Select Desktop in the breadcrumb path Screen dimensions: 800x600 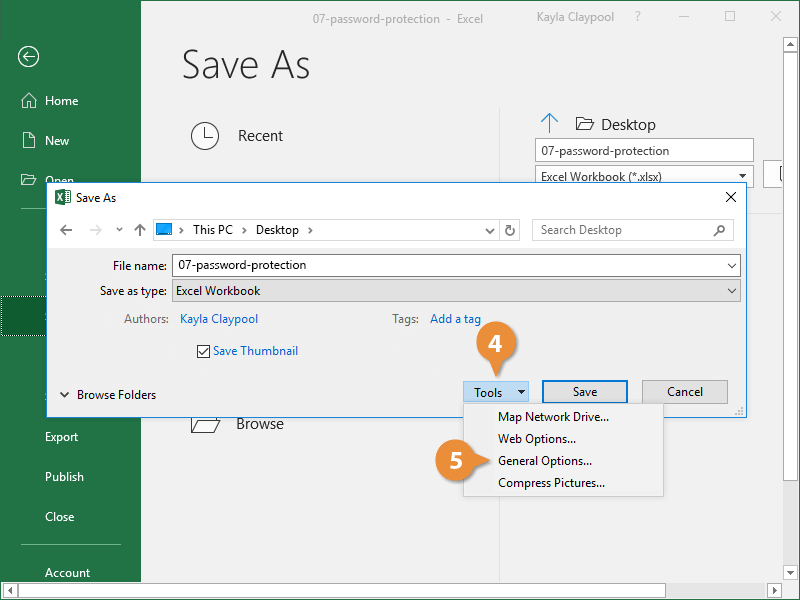point(277,230)
